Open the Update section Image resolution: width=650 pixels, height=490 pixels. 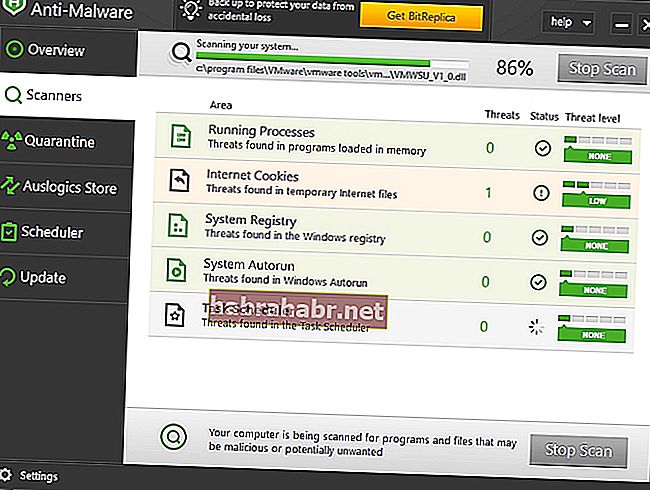click(x=63, y=278)
